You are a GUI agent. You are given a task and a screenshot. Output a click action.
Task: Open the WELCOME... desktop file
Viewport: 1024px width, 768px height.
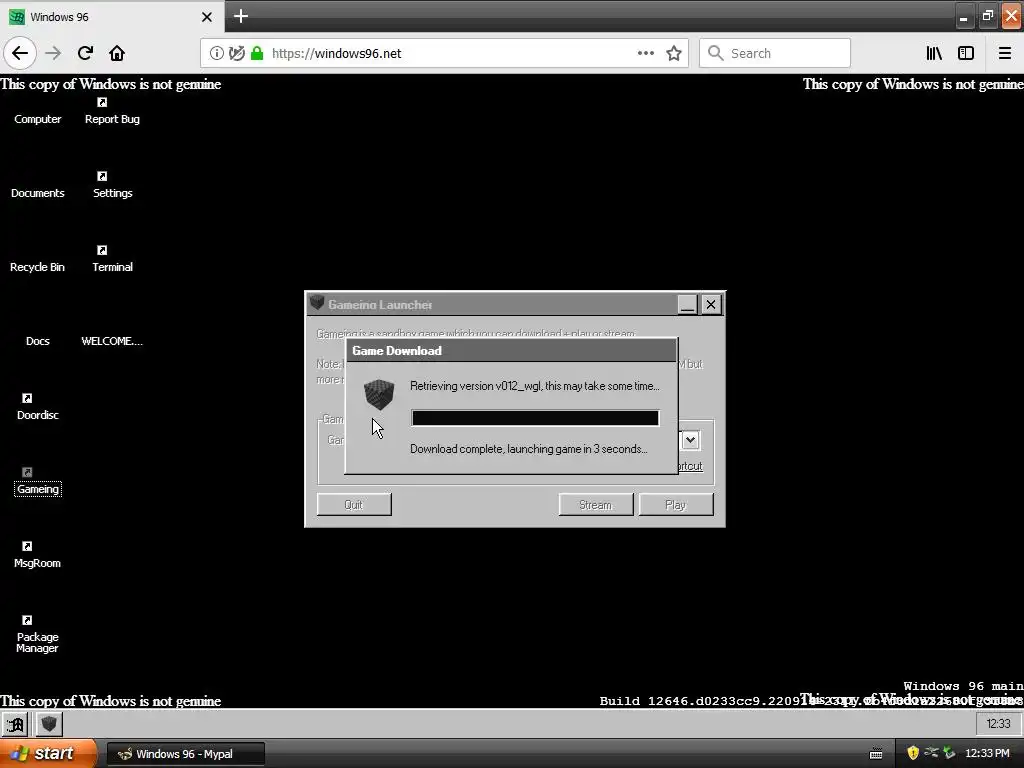click(112, 341)
